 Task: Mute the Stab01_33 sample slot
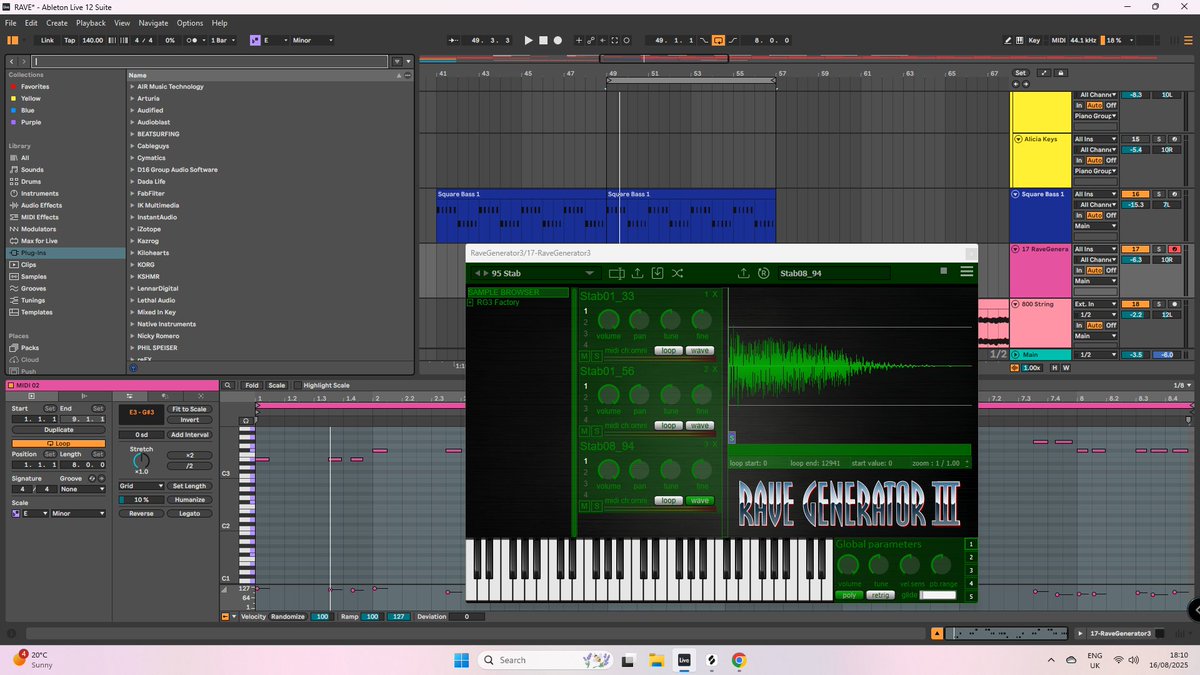(584, 356)
